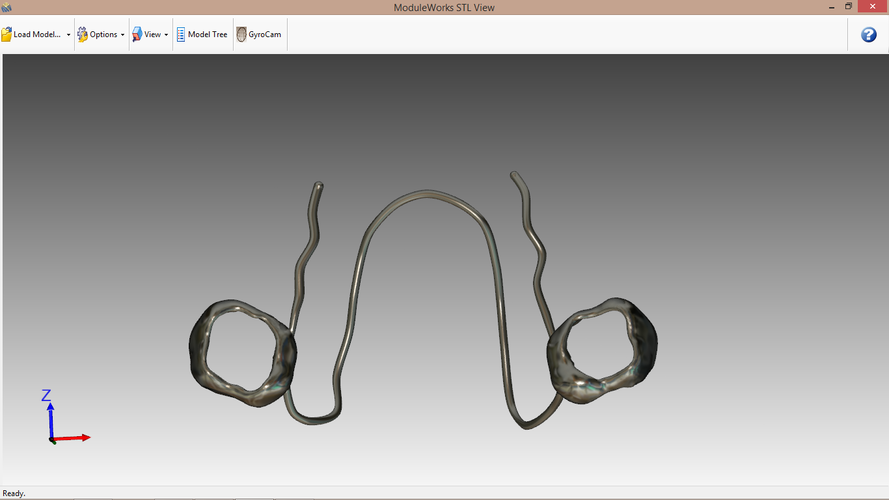The image size is (889, 500).
Task: Expand the View dropdown arrow
Action: [x=166, y=35]
